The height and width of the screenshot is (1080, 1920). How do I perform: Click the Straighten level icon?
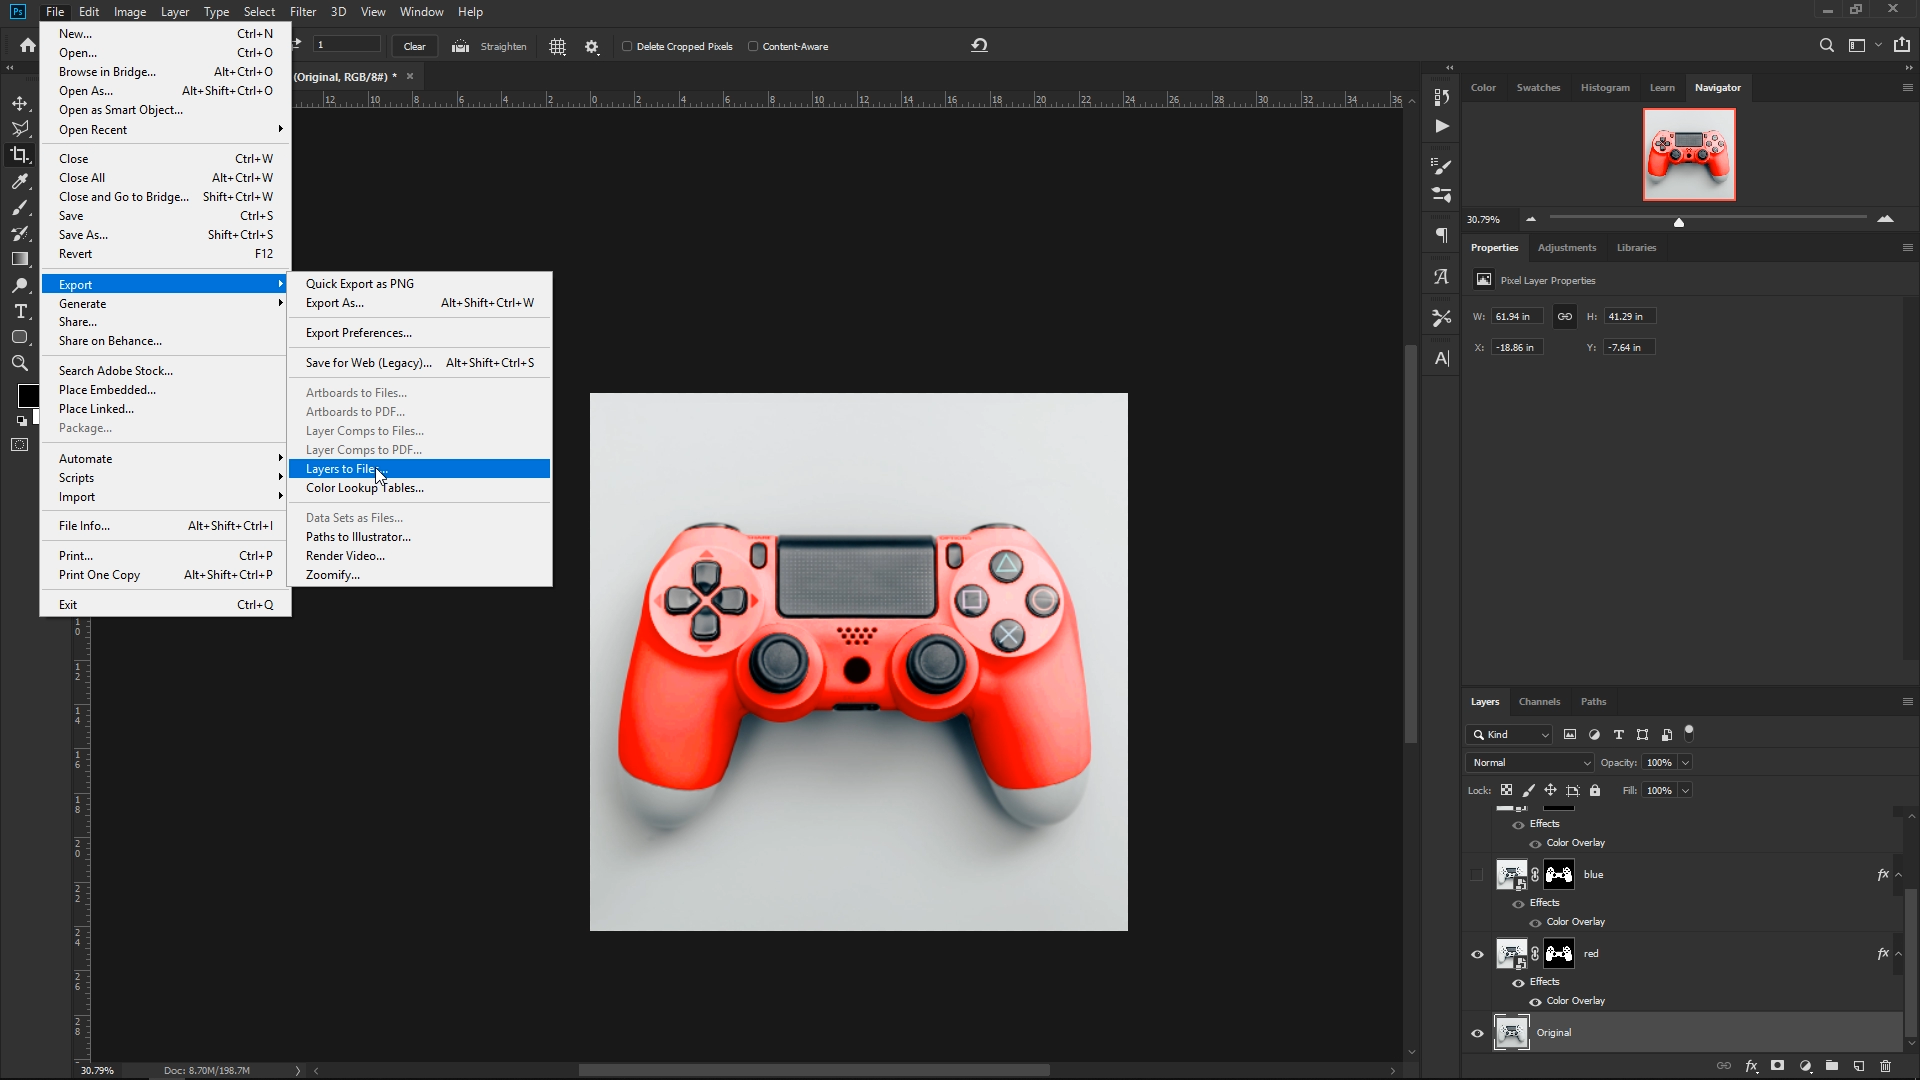pos(460,46)
